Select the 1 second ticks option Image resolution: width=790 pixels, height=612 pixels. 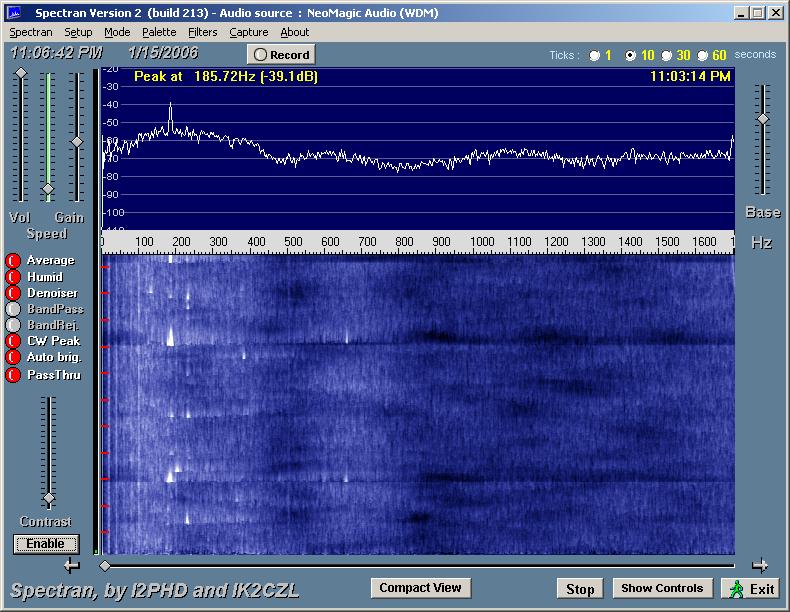[595, 55]
